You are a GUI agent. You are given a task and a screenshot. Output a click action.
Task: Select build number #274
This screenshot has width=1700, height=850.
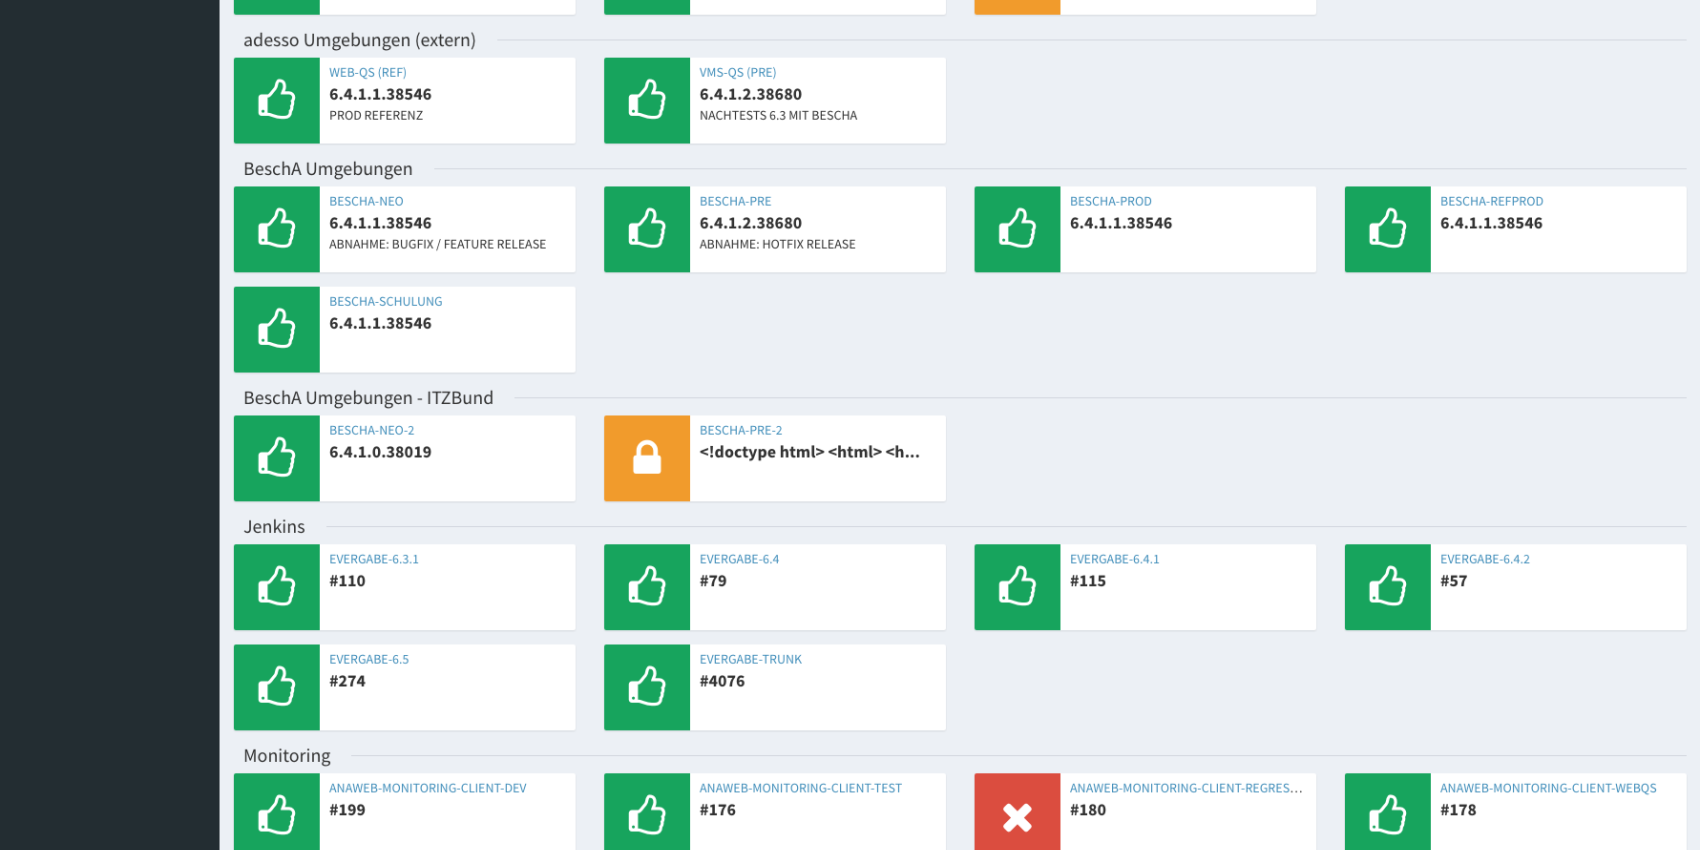click(347, 682)
